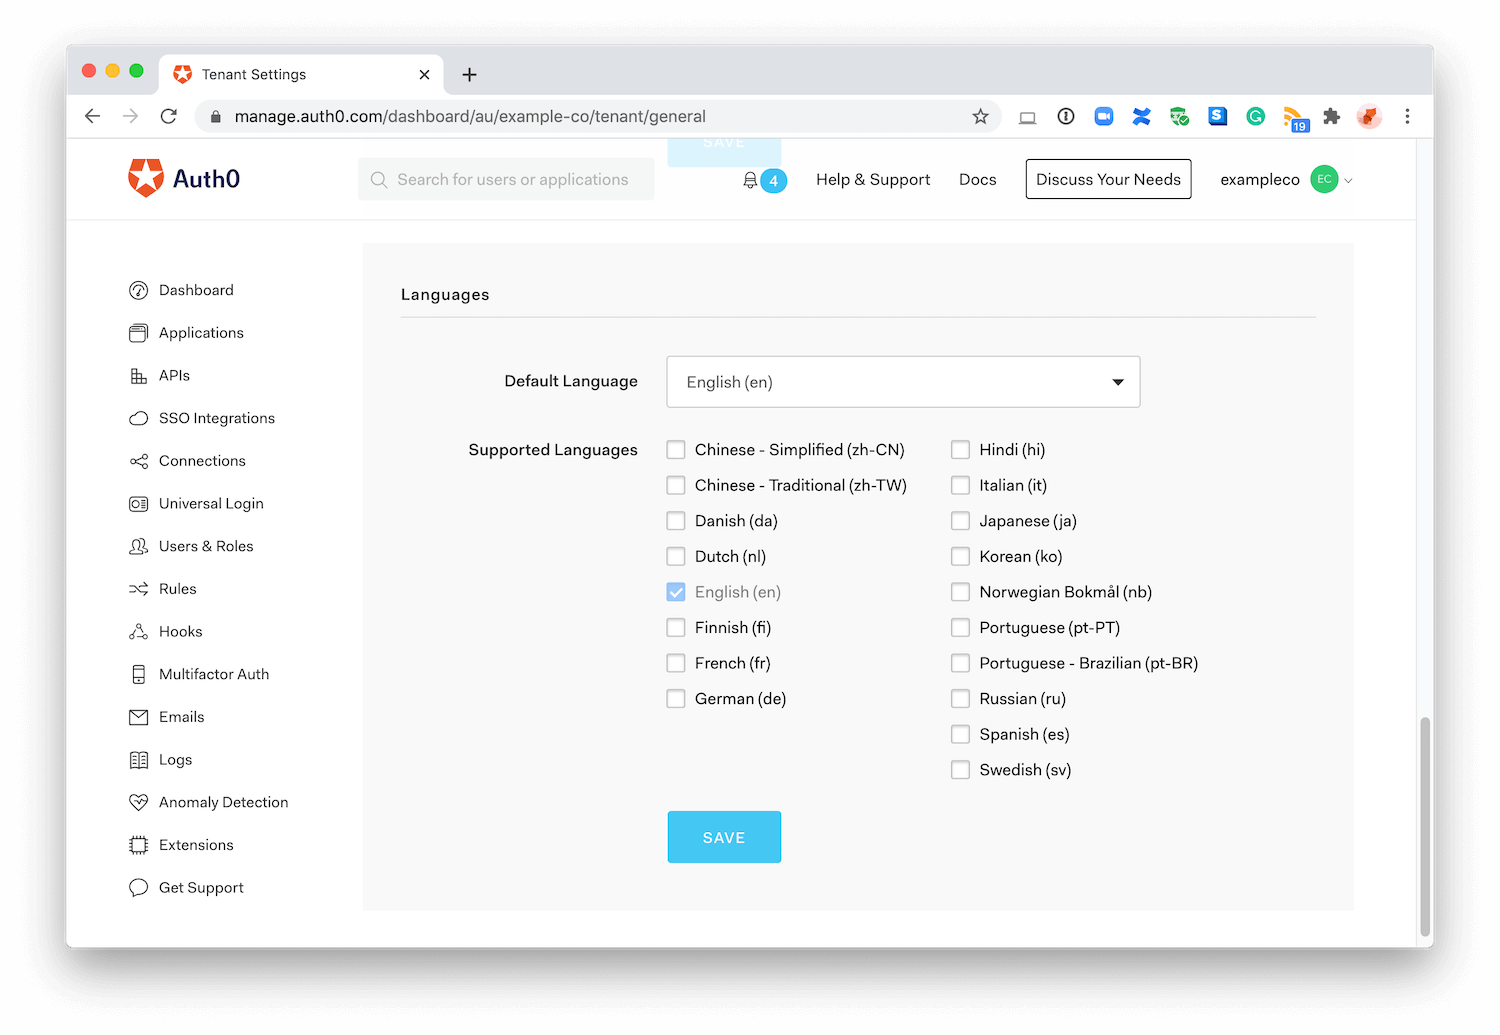Screen dimensions: 1500x1035
Task: Click the Hooks icon in sidebar
Action: point(138,632)
